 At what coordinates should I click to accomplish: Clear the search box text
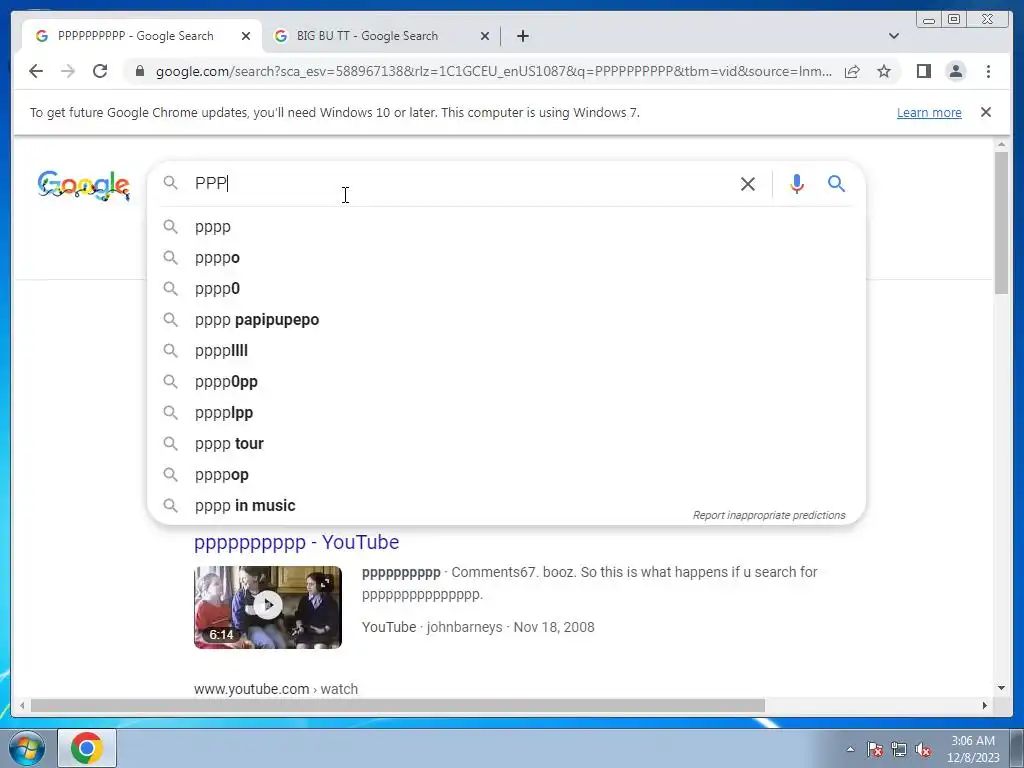coord(748,184)
